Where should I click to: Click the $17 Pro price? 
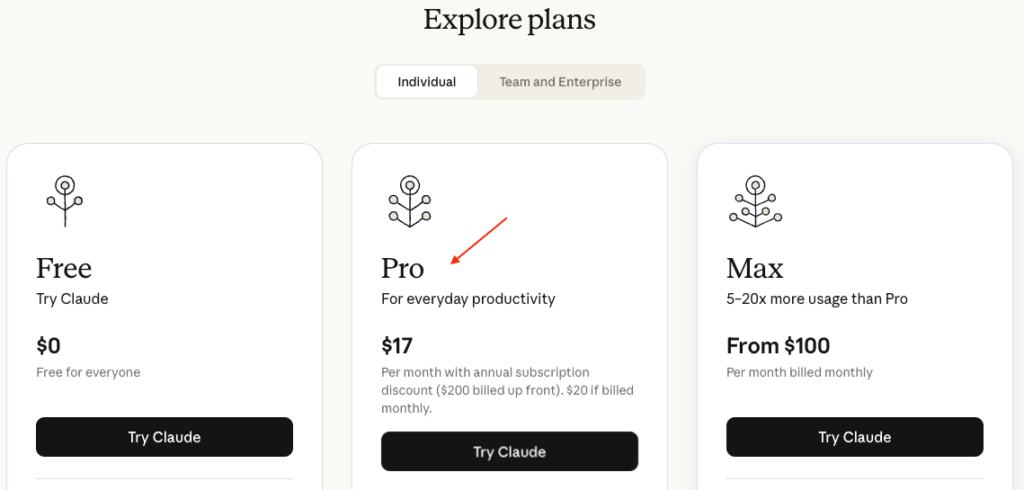tap(397, 346)
